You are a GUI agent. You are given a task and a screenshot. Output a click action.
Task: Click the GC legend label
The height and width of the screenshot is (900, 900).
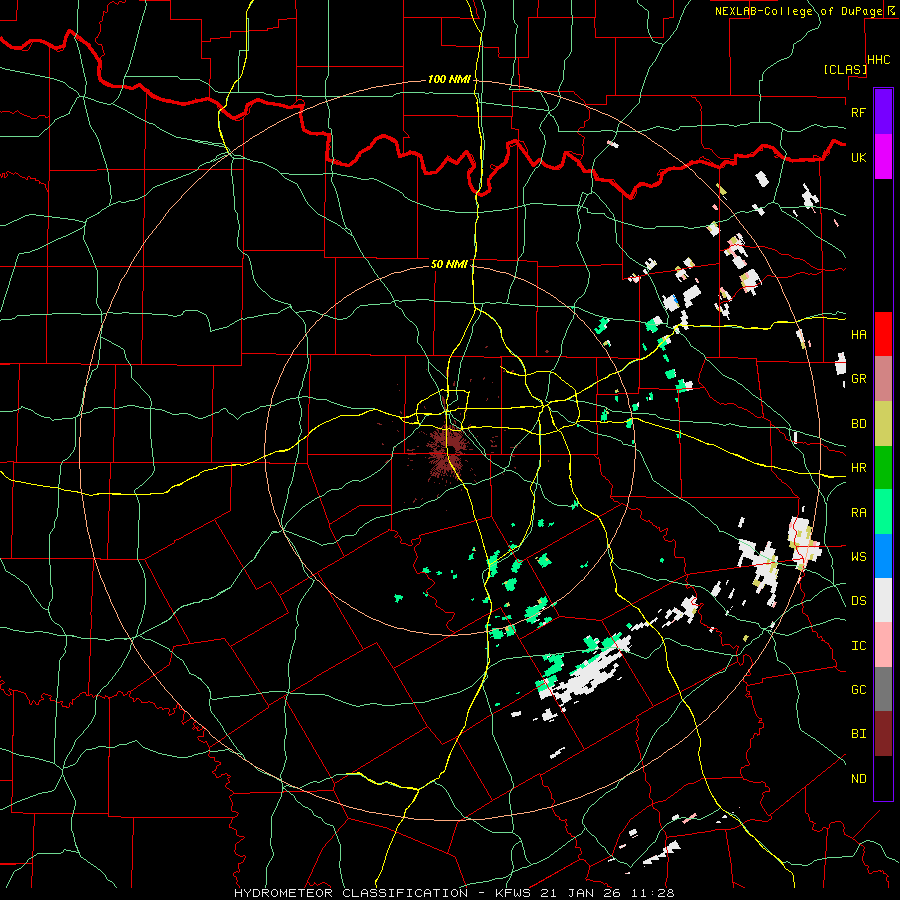tap(858, 690)
